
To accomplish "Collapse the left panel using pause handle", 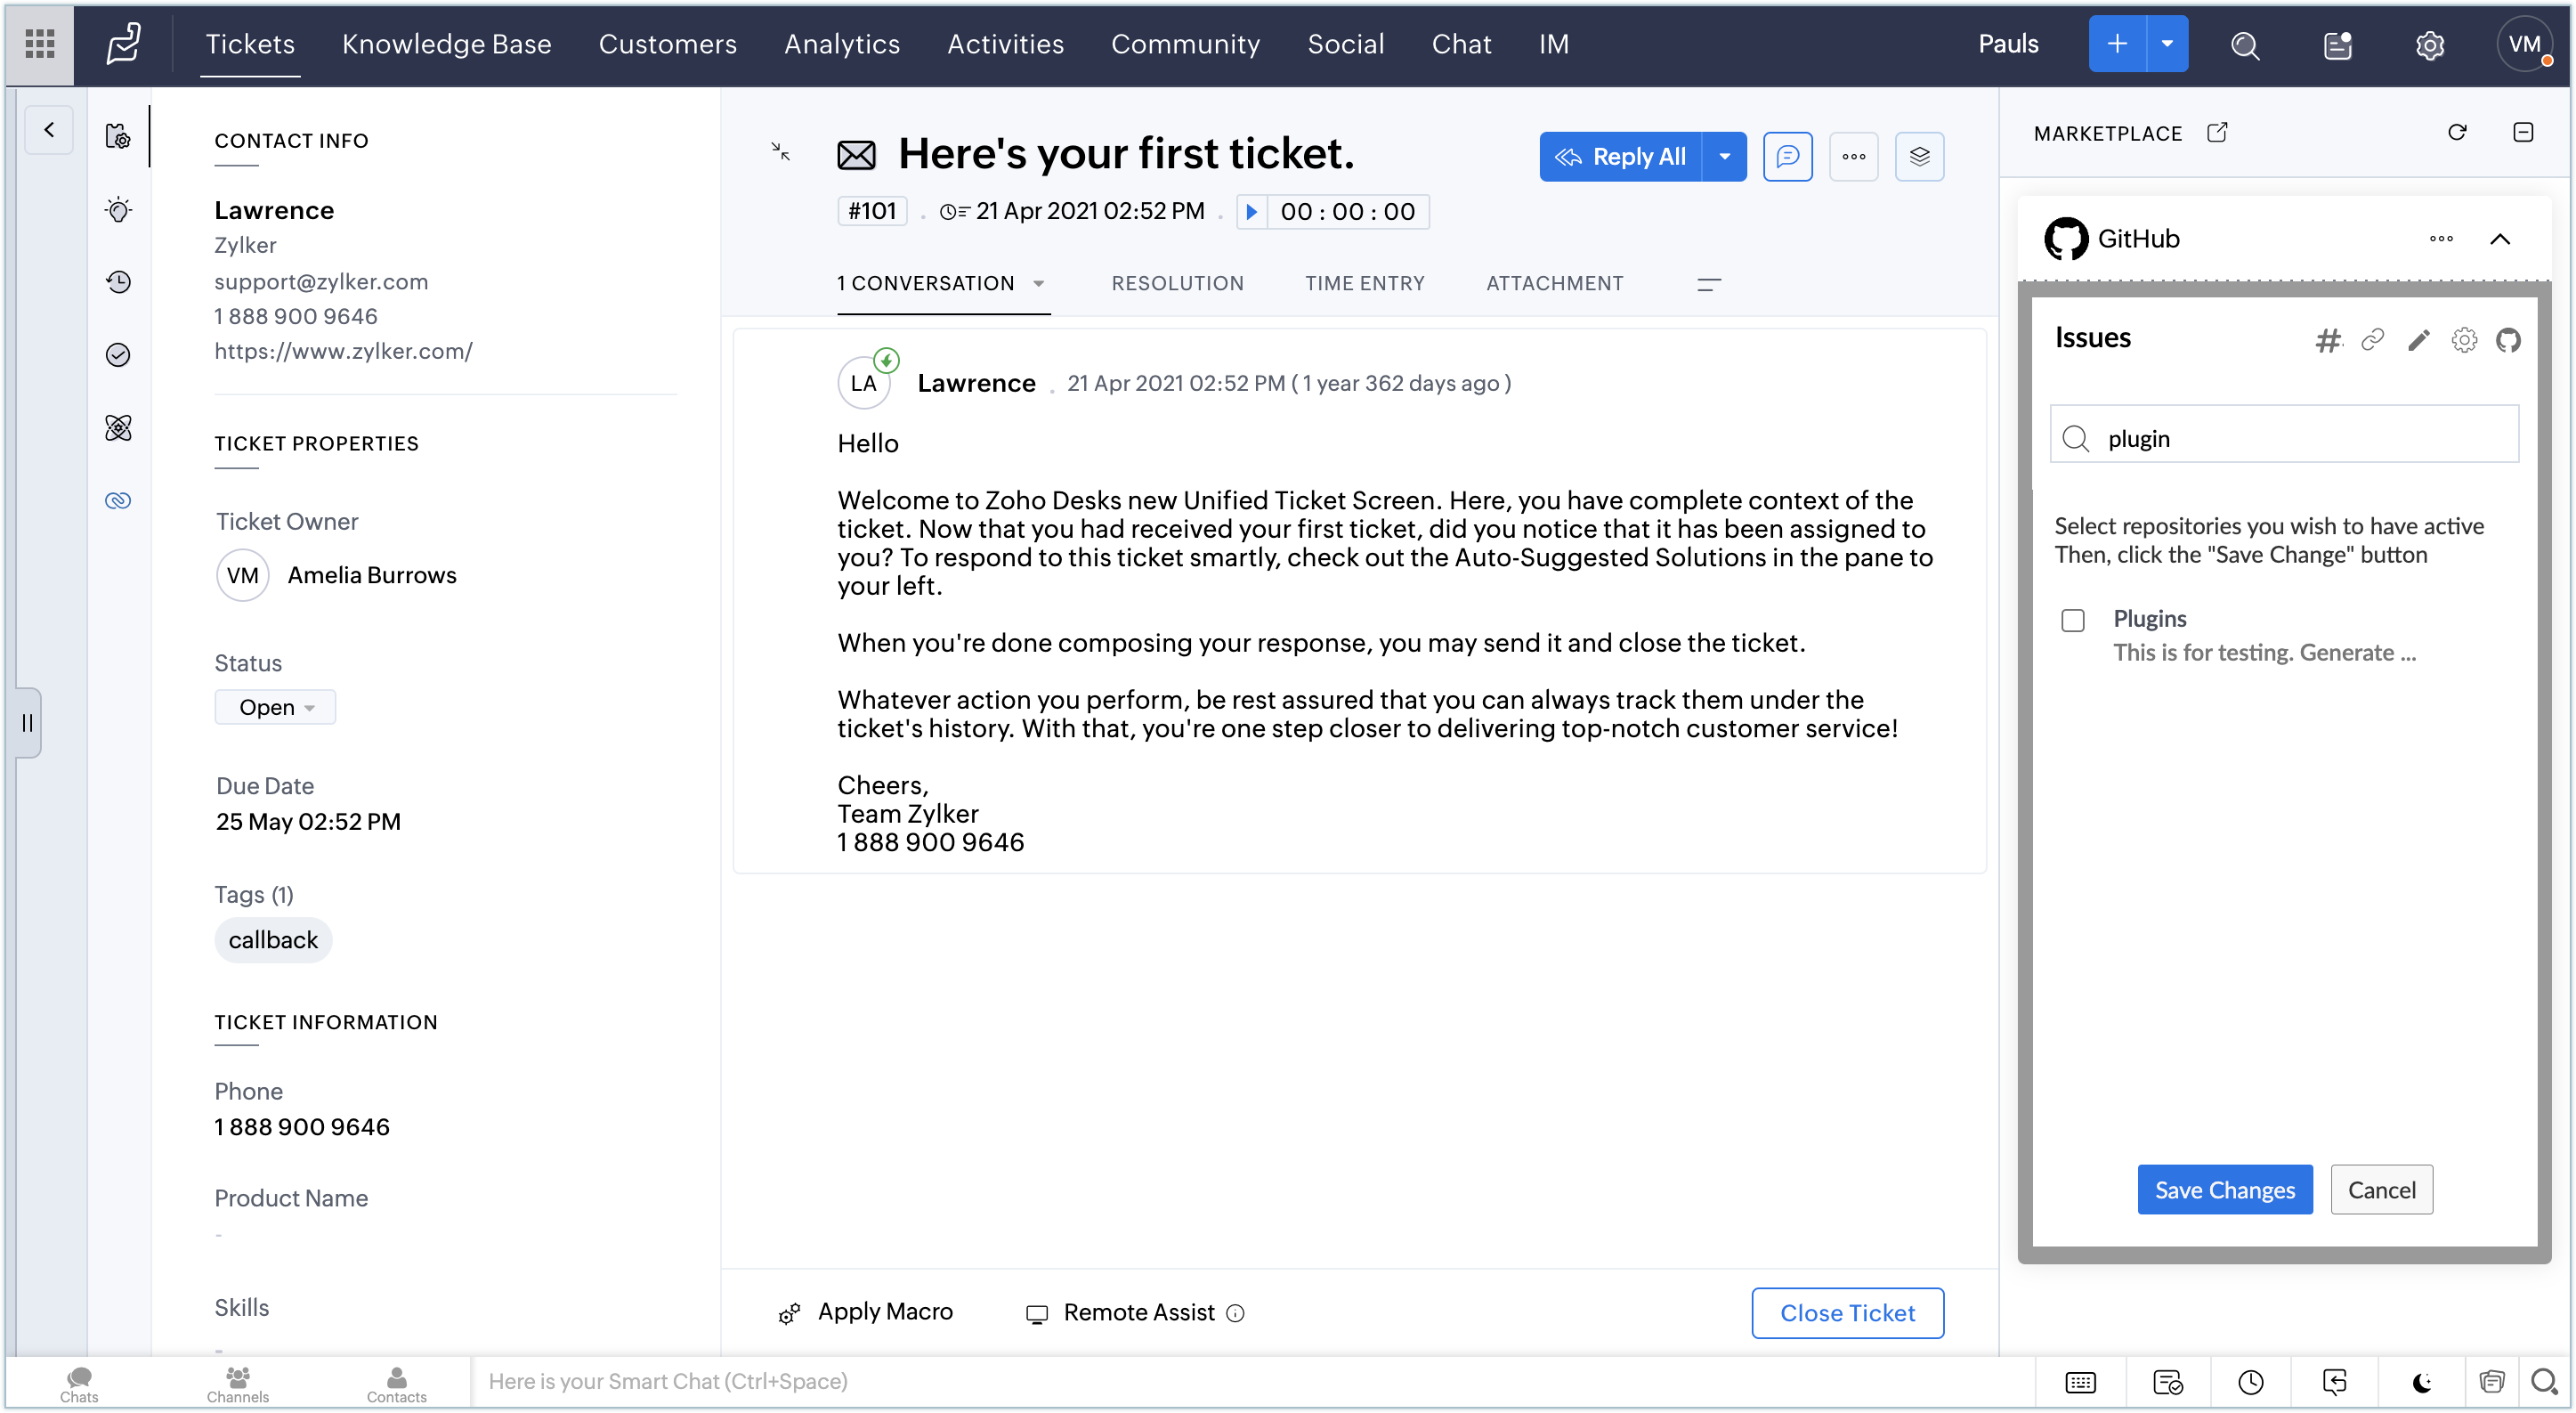I will coord(28,722).
